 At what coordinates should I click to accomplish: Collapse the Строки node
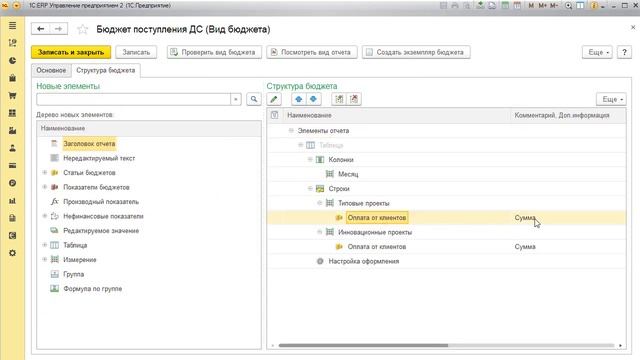pyautogui.click(x=310, y=189)
